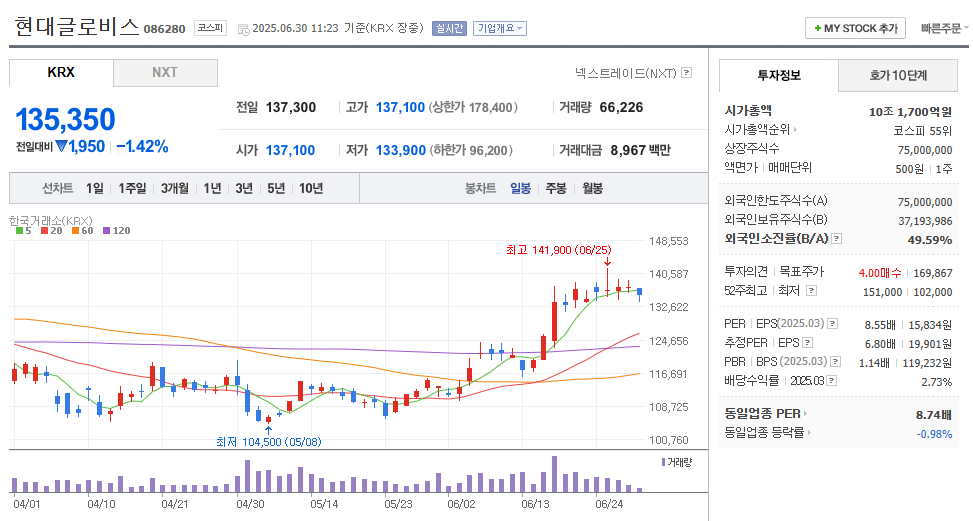Open the NXT help question icon
This screenshot has height=521, width=973.
(686, 73)
